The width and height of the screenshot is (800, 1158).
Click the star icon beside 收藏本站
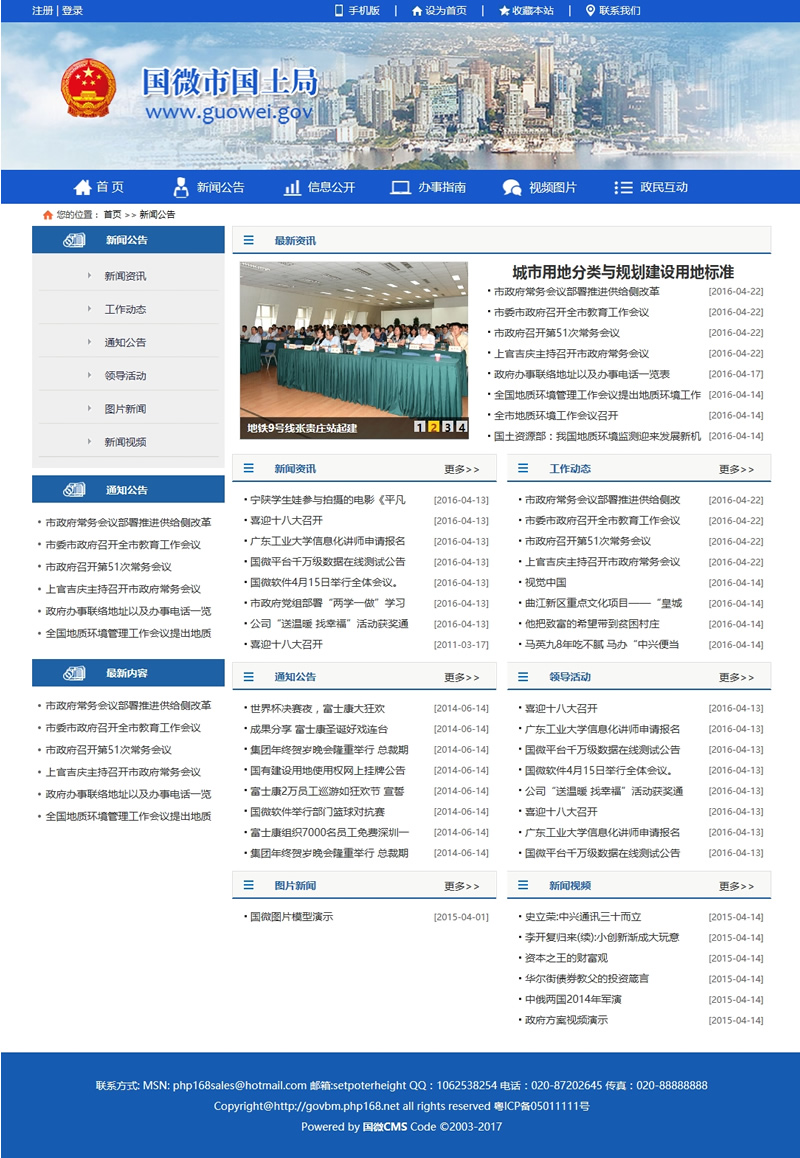tap(504, 10)
